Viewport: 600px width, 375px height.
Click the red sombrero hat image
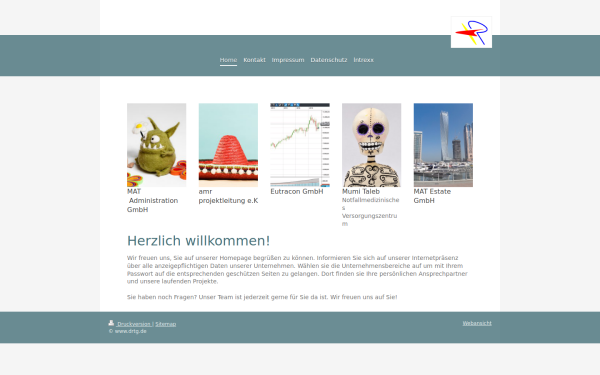(x=228, y=145)
